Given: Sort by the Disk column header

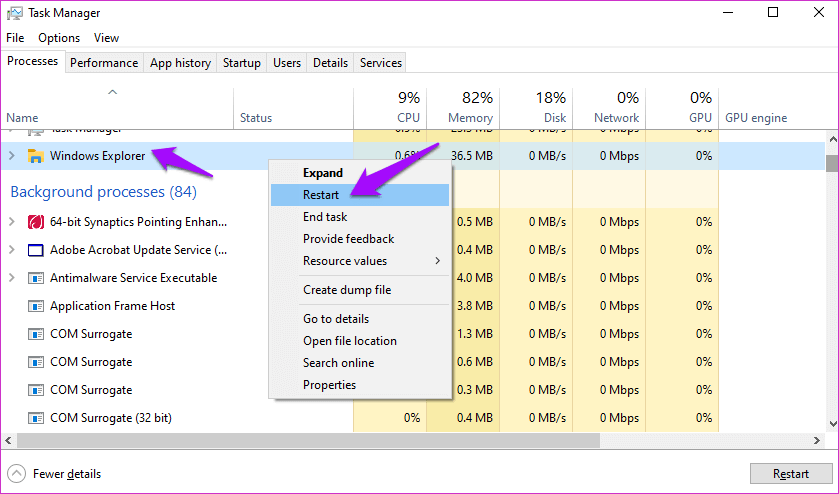Looking at the screenshot, I should coord(536,108).
